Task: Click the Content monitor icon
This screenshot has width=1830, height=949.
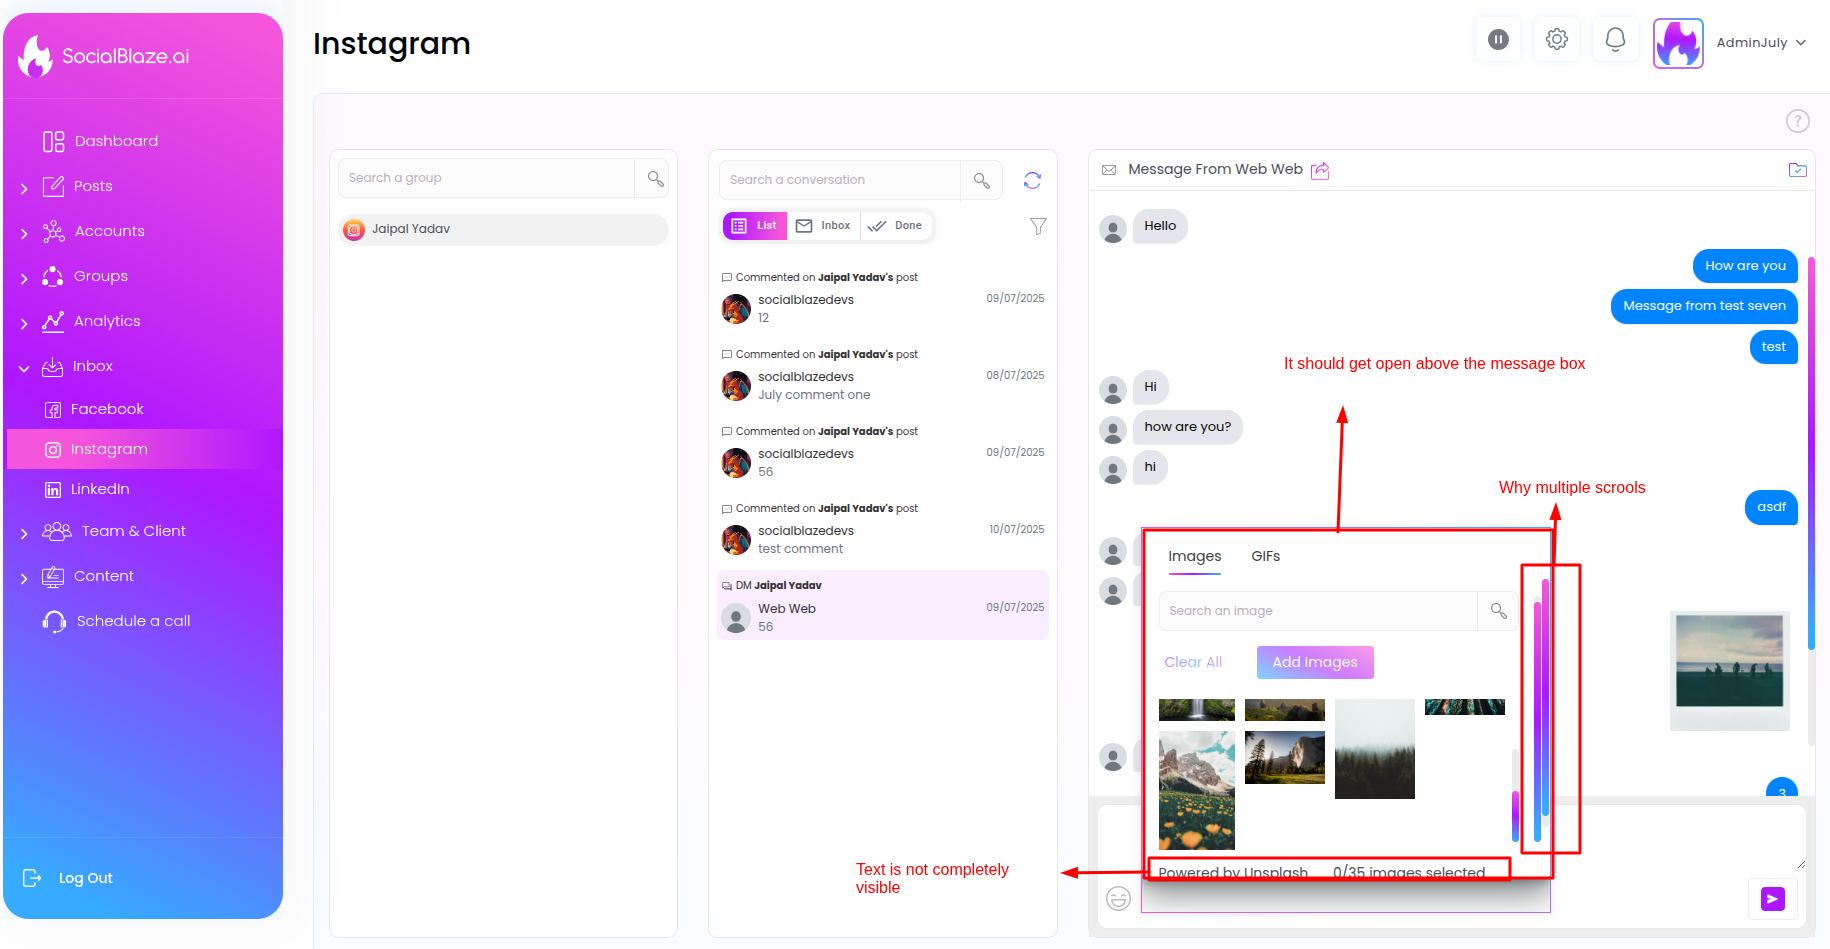Action: (53, 576)
